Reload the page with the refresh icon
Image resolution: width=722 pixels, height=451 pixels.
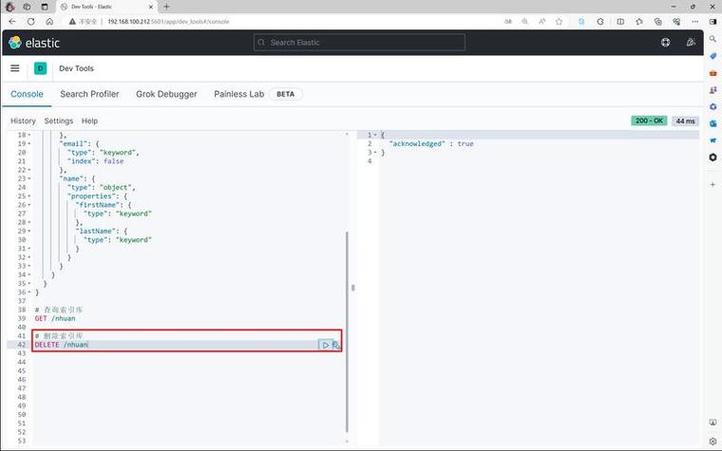tap(31, 21)
